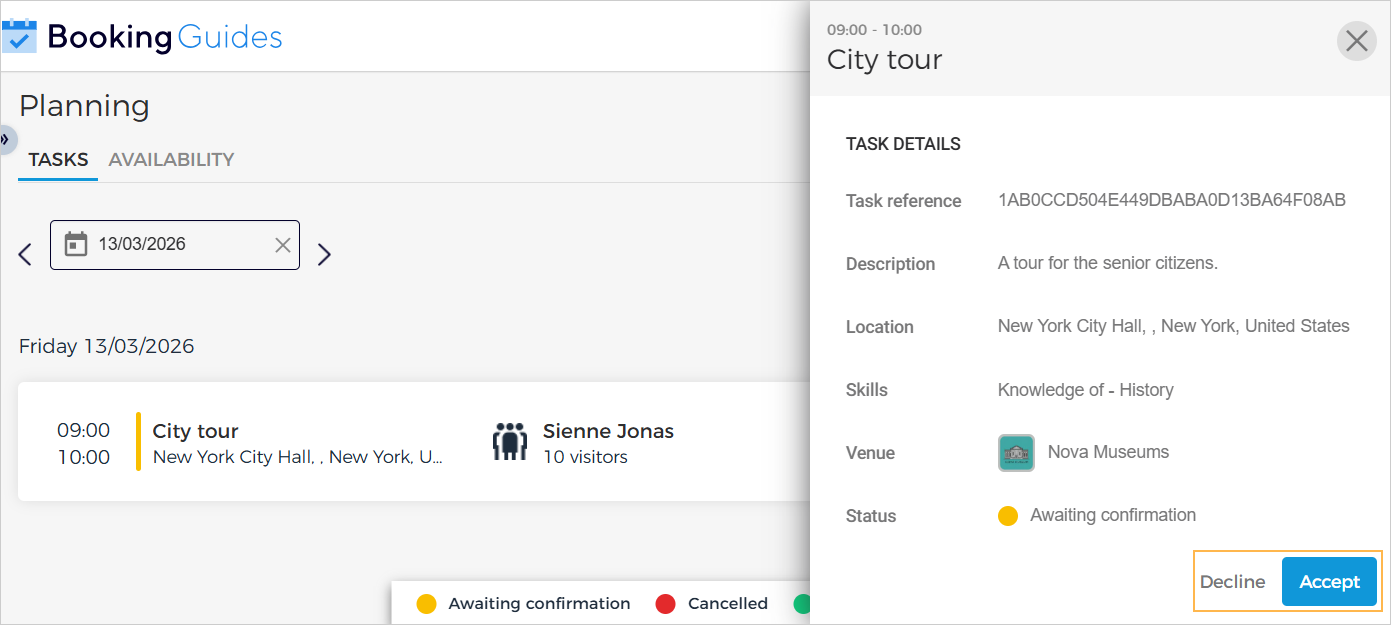
Task: Click the task reference code text
Action: 1171,200
